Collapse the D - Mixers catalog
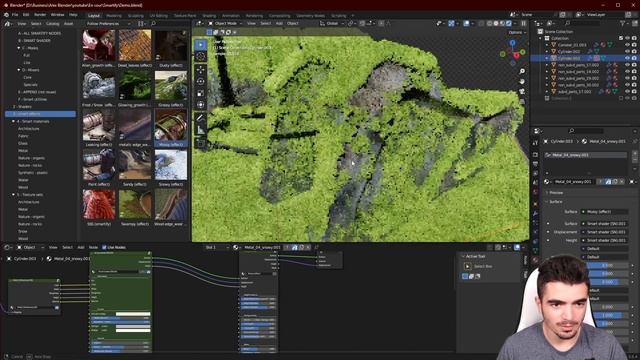Image resolution: width=640 pixels, height=360 pixels. pyautogui.click(x=19, y=70)
